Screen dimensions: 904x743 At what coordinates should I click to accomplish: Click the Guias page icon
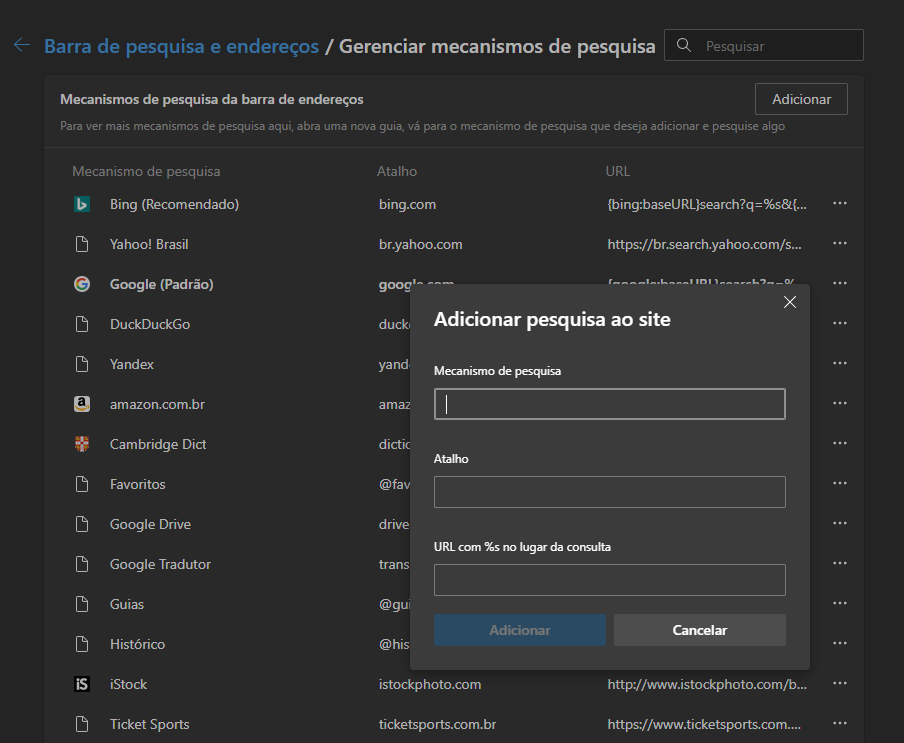tap(82, 604)
